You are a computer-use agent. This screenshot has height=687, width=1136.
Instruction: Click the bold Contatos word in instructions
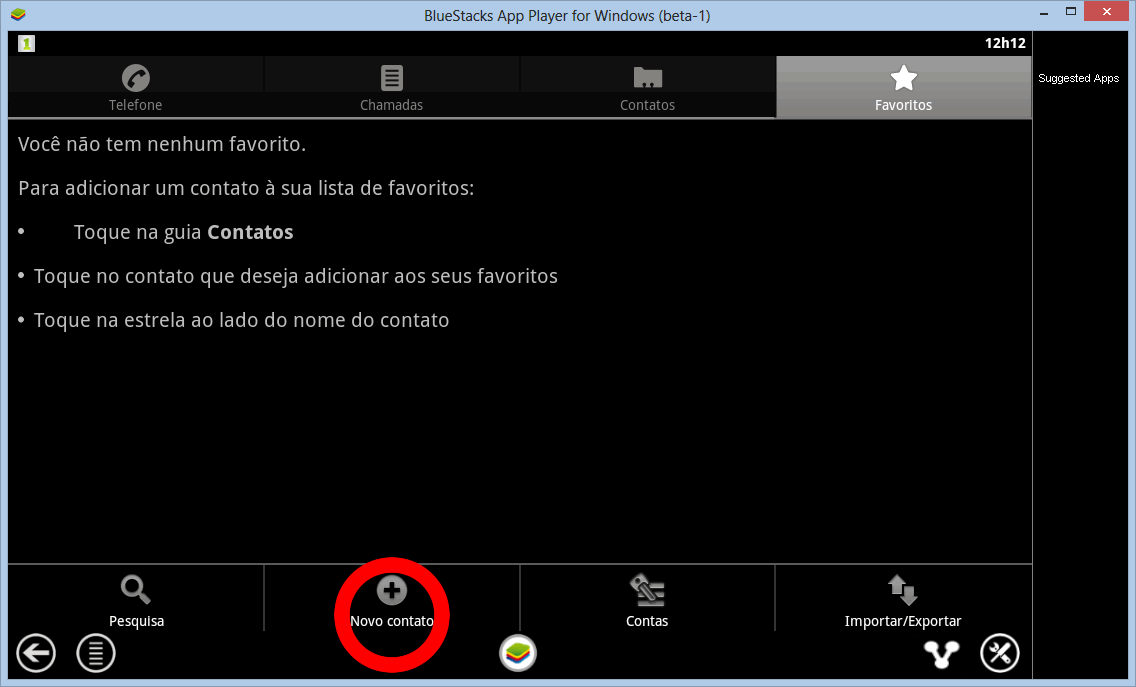click(x=250, y=232)
